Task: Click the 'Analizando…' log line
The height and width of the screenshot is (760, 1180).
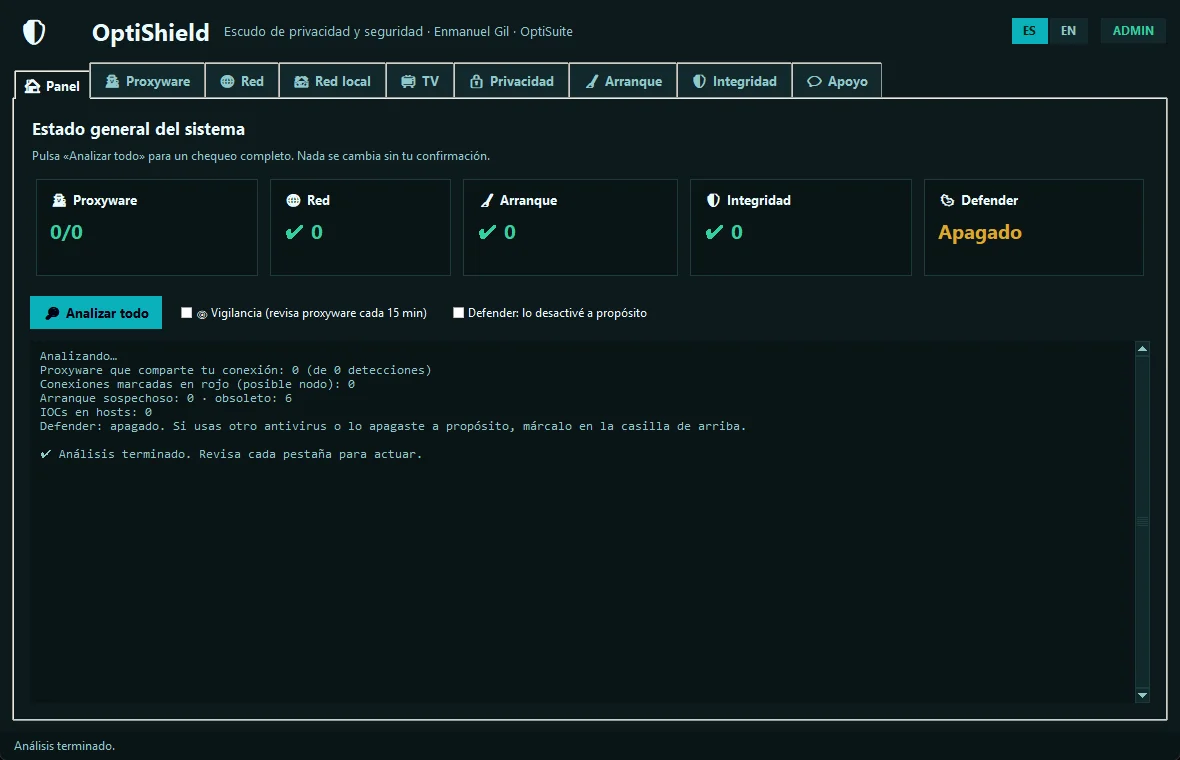Action: [x=78, y=356]
